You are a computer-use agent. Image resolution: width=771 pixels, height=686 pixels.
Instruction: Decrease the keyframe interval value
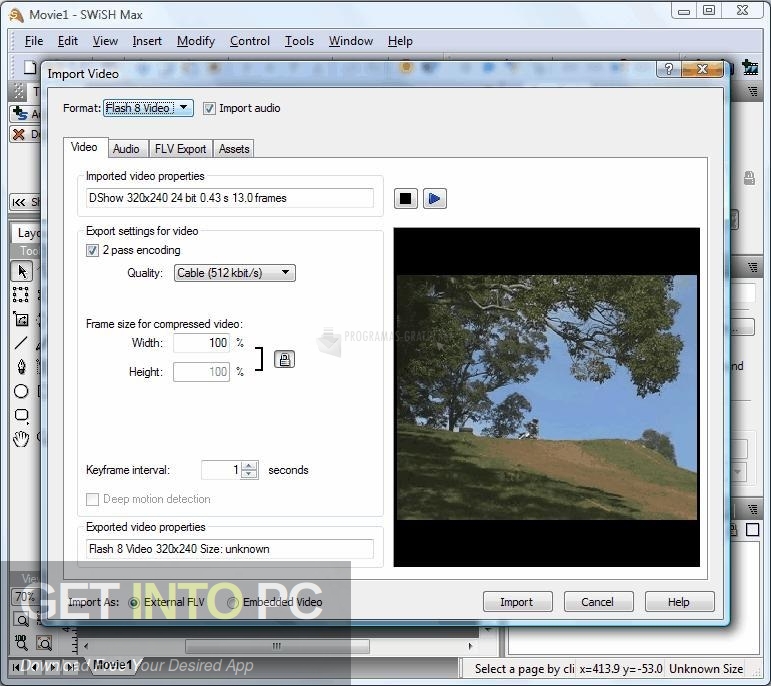pos(250,475)
